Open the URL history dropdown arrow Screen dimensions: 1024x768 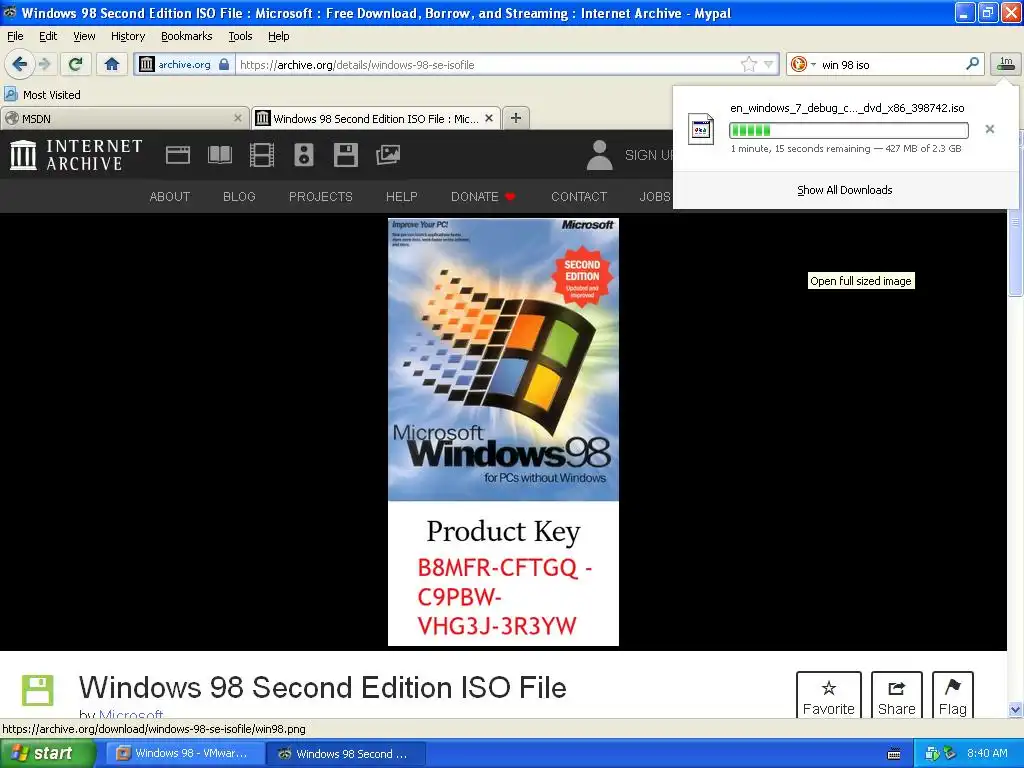click(769, 65)
